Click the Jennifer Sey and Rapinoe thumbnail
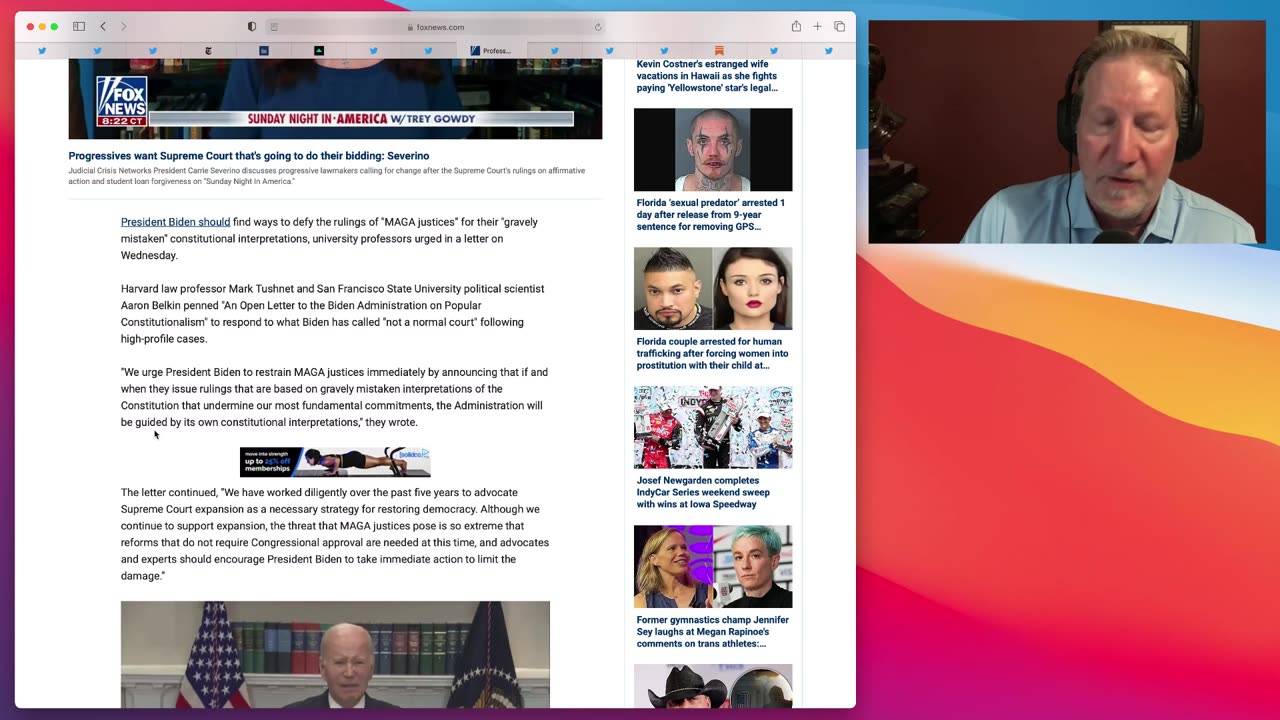 click(713, 567)
